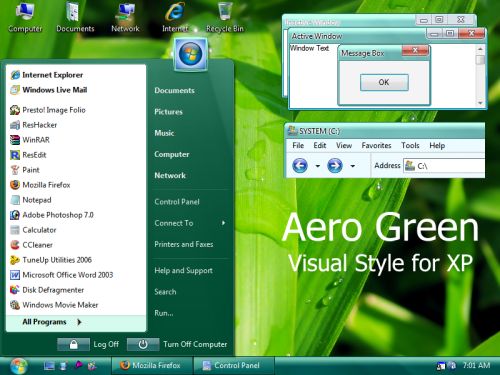Screen dimensions: 500x375
Task: Open Network from the Start menu right pane
Action: (x=170, y=175)
